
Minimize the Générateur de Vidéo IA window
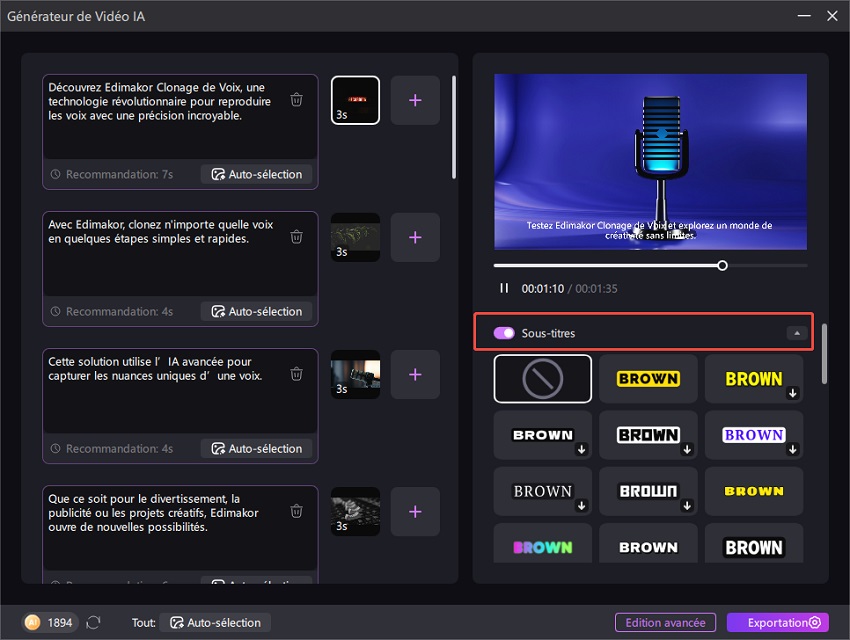[x=804, y=16]
